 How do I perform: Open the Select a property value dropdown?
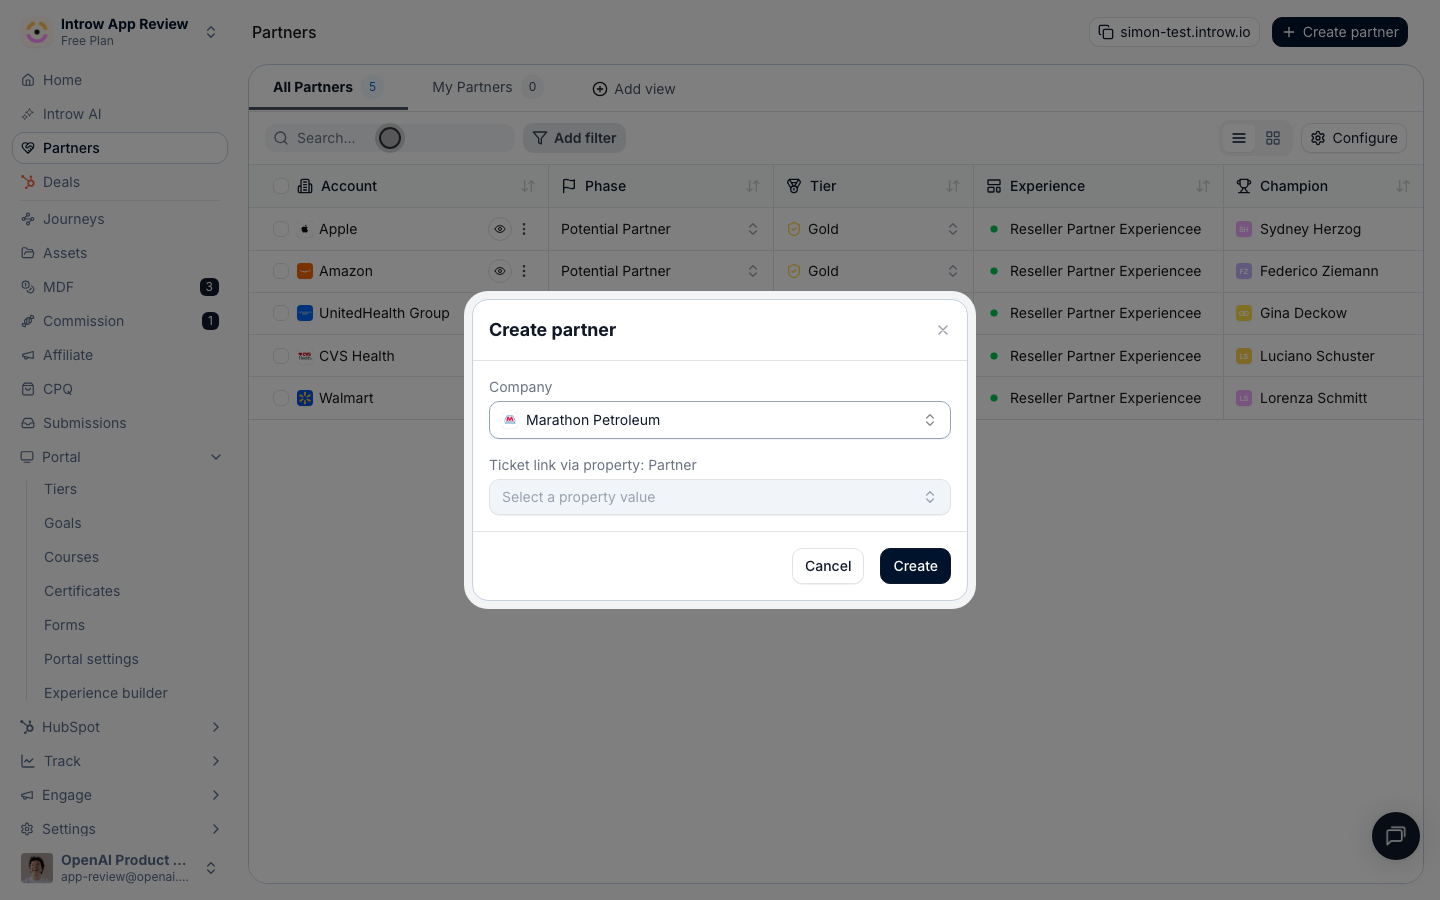coord(720,497)
